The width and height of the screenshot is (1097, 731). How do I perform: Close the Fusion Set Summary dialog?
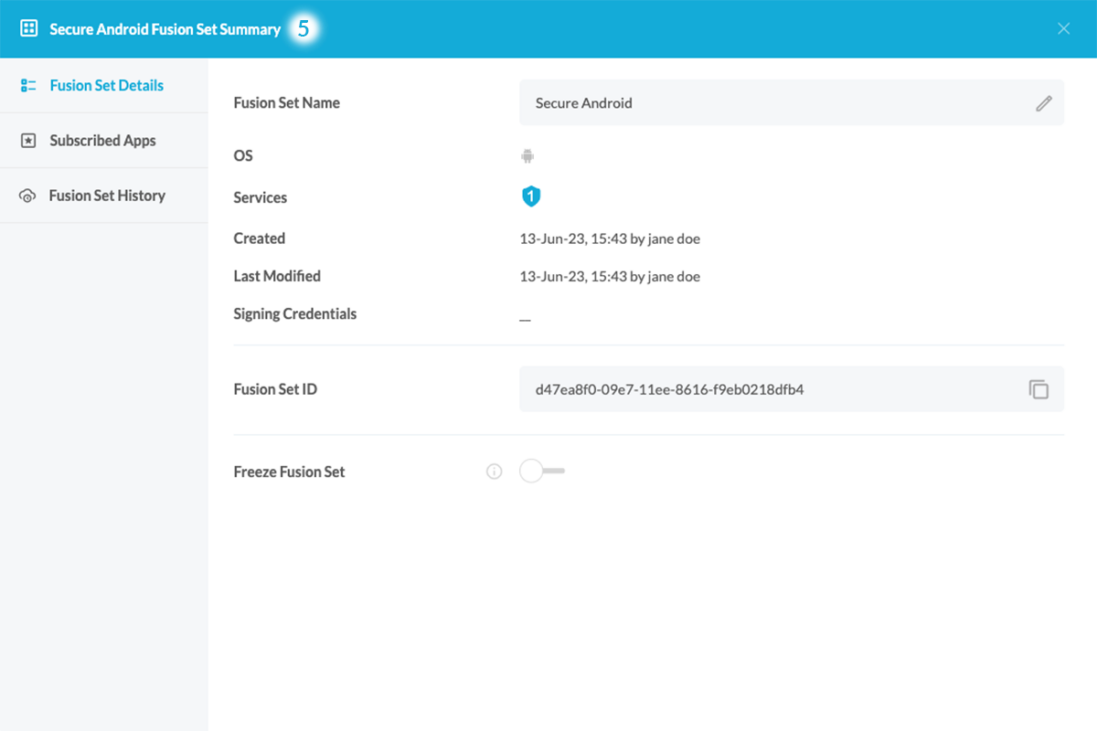1063,29
